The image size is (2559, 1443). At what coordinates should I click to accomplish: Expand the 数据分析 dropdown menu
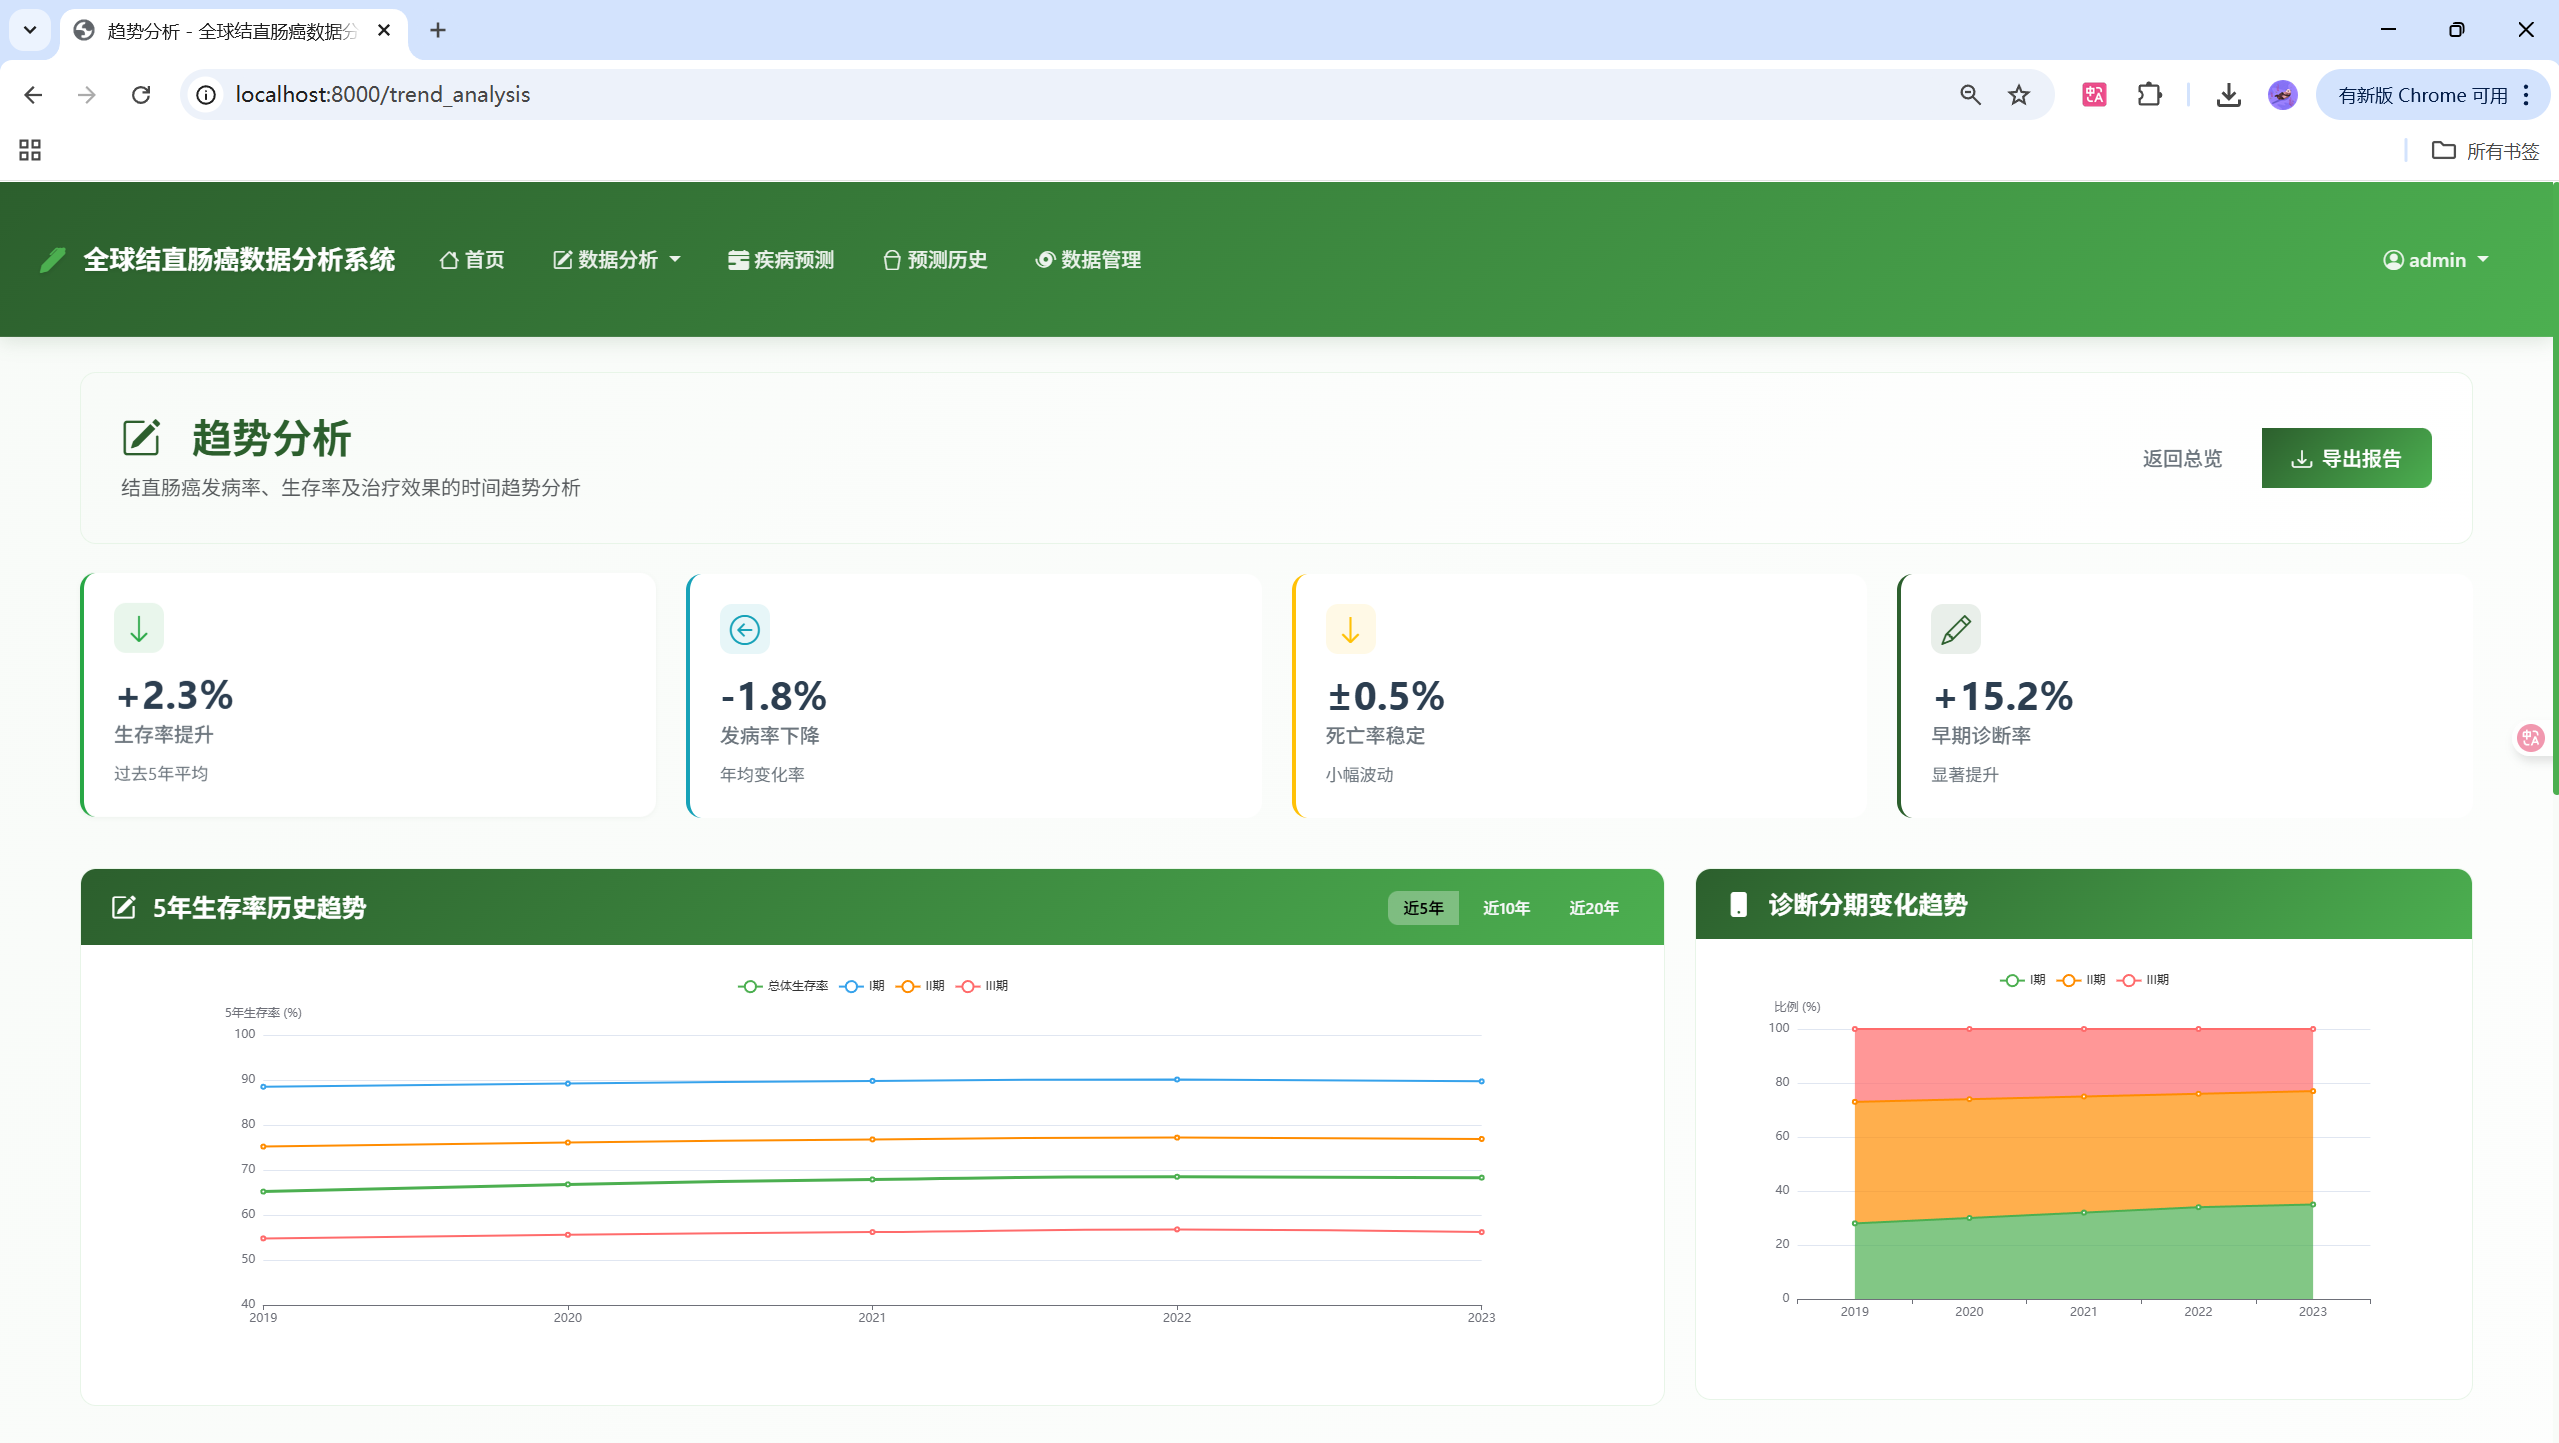[617, 260]
